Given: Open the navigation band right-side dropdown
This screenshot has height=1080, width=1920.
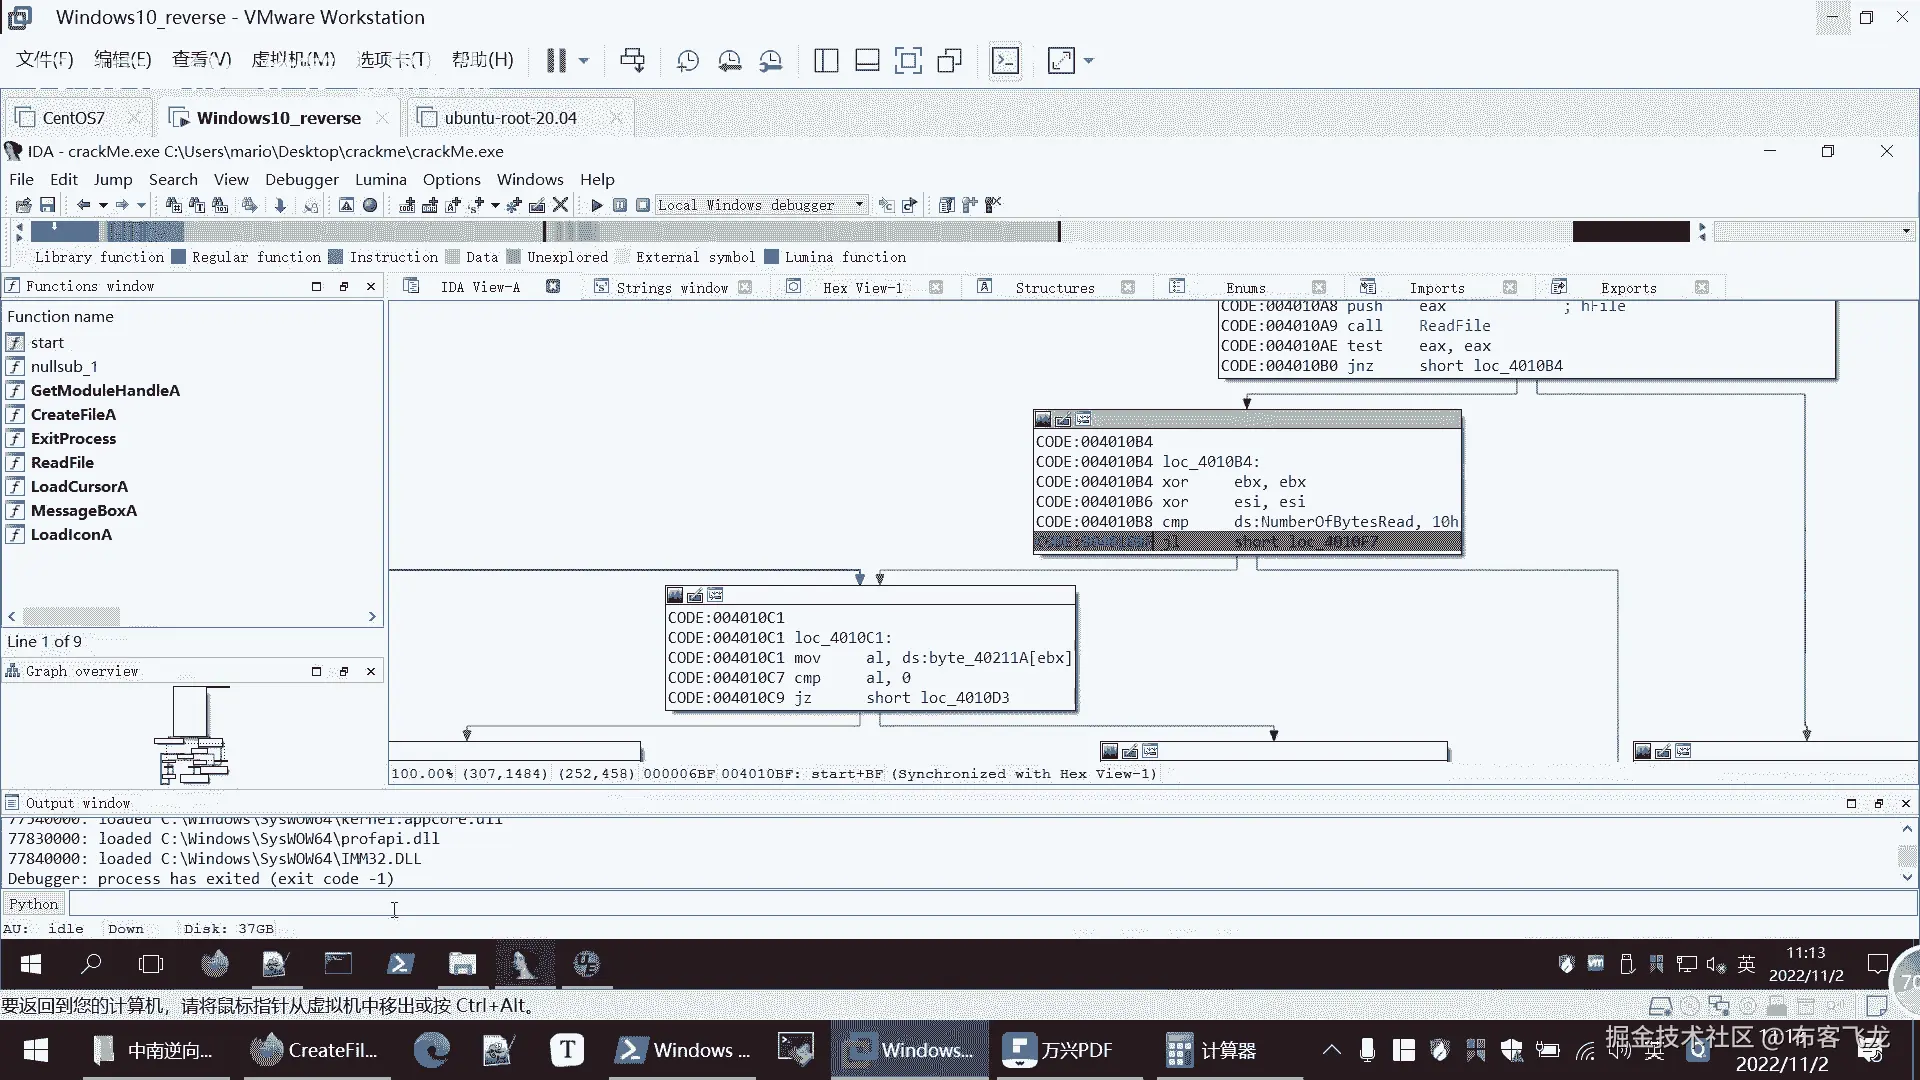Looking at the screenshot, I should pos(1906,231).
